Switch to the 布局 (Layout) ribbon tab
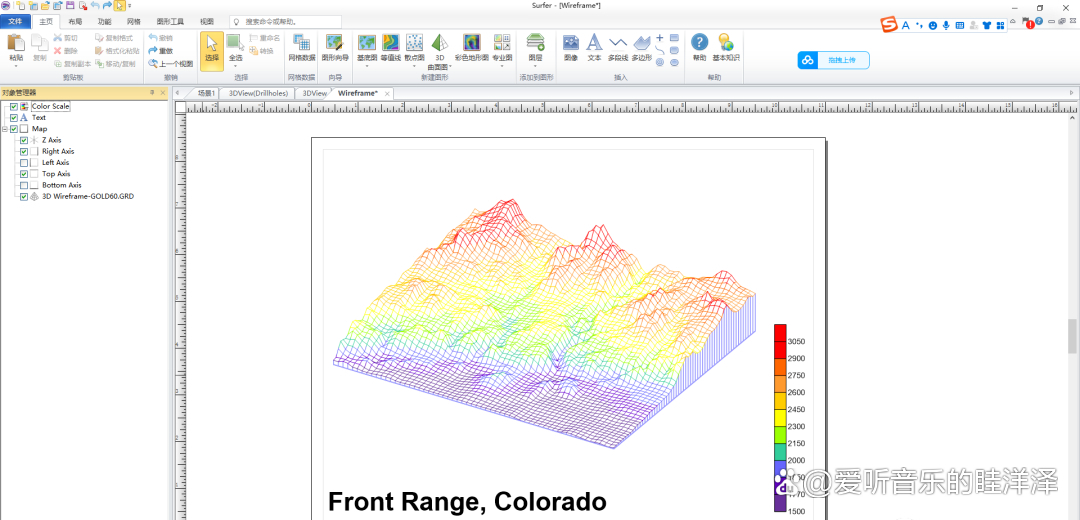This screenshot has height=520, width=1080. coord(75,21)
